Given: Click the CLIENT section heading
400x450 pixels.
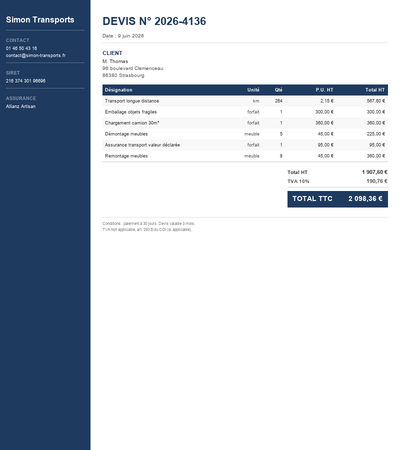Looking at the screenshot, I should tap(112, 53).
